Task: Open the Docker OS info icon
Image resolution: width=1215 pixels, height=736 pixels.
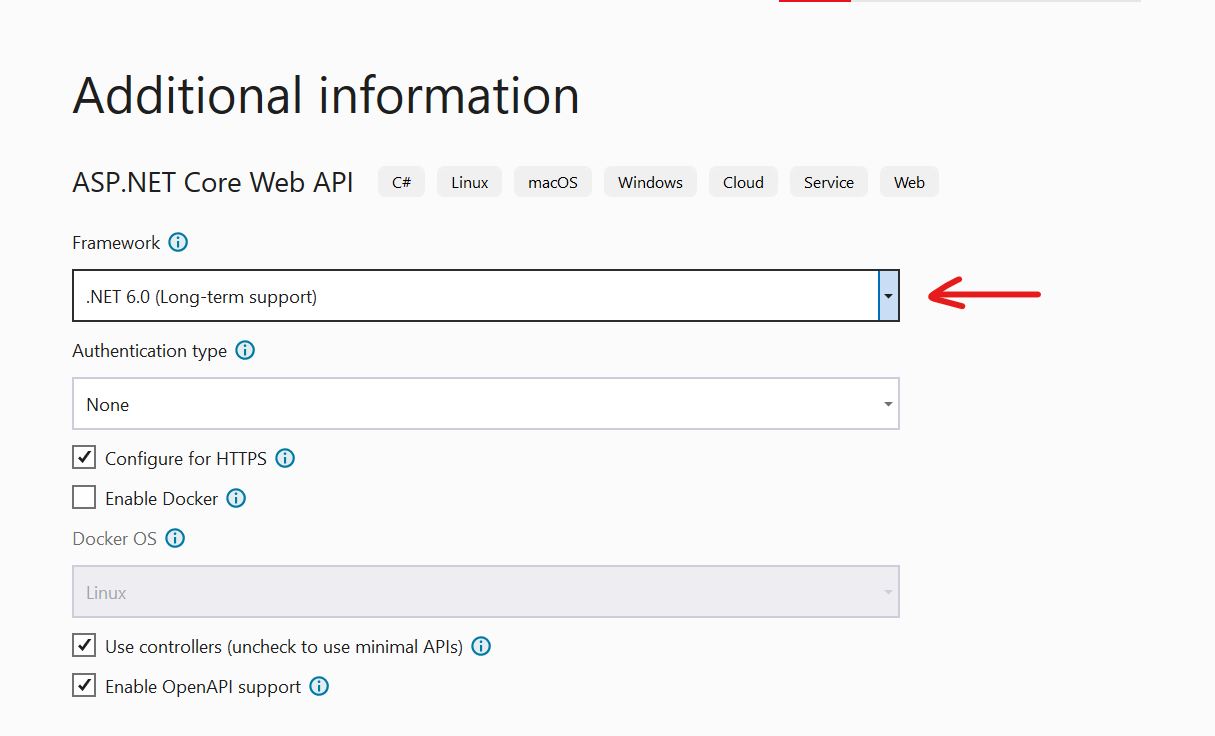Action: tap(175, 538)
